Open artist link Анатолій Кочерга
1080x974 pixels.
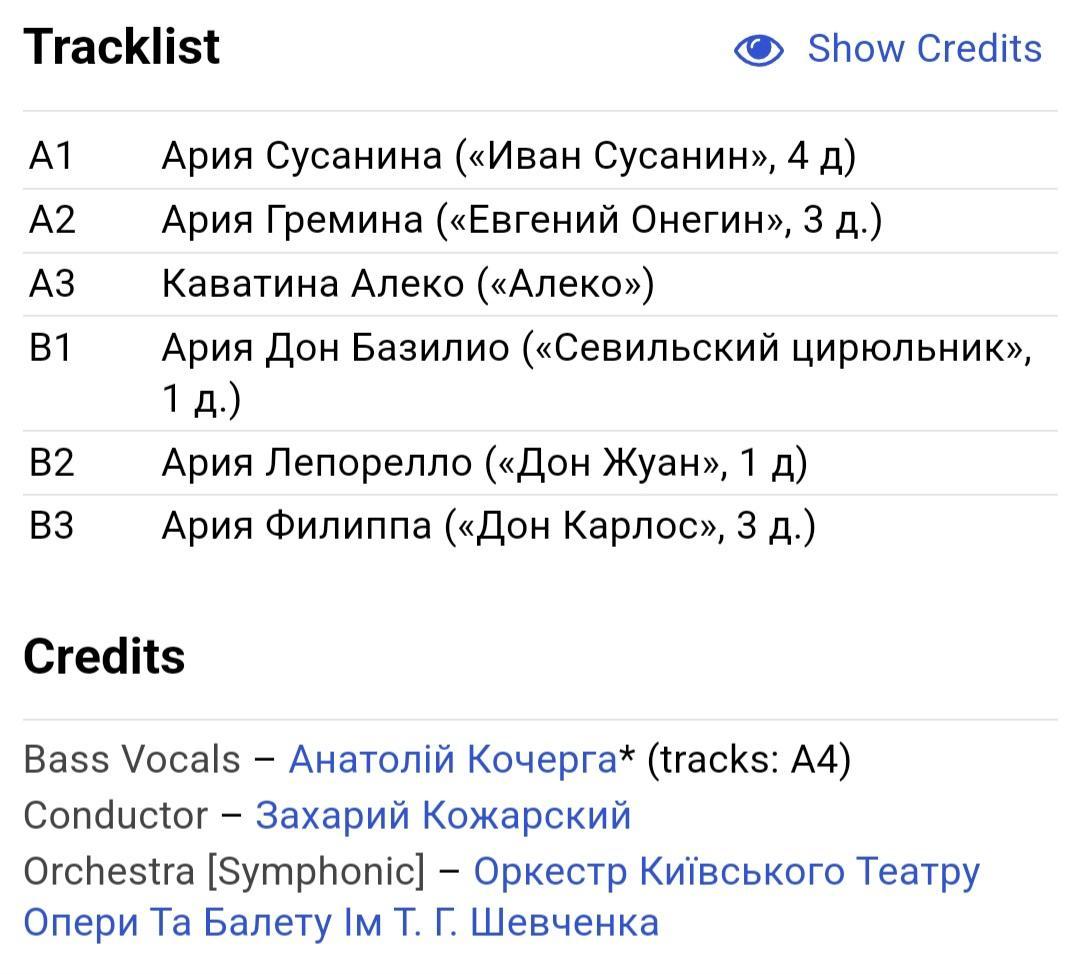[x=453, y=760]
